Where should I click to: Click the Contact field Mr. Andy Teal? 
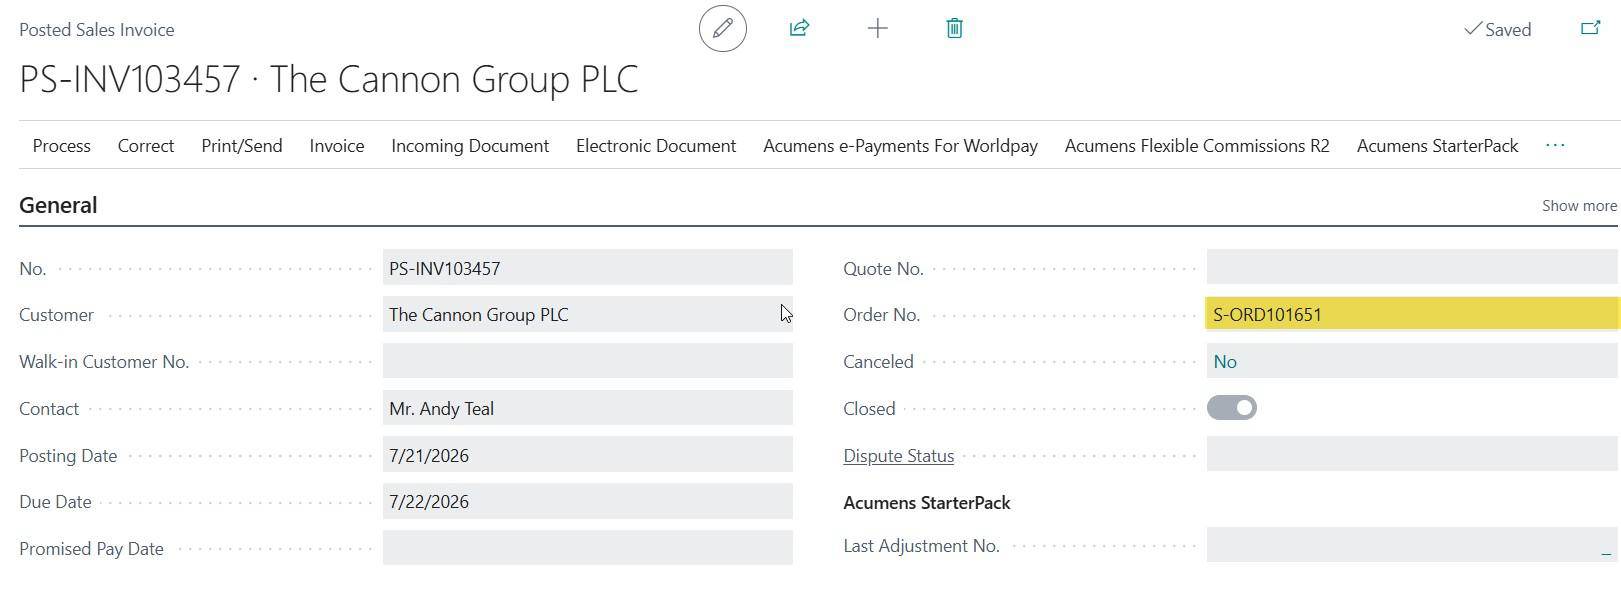pyautogui.click(x=587, y=408)
